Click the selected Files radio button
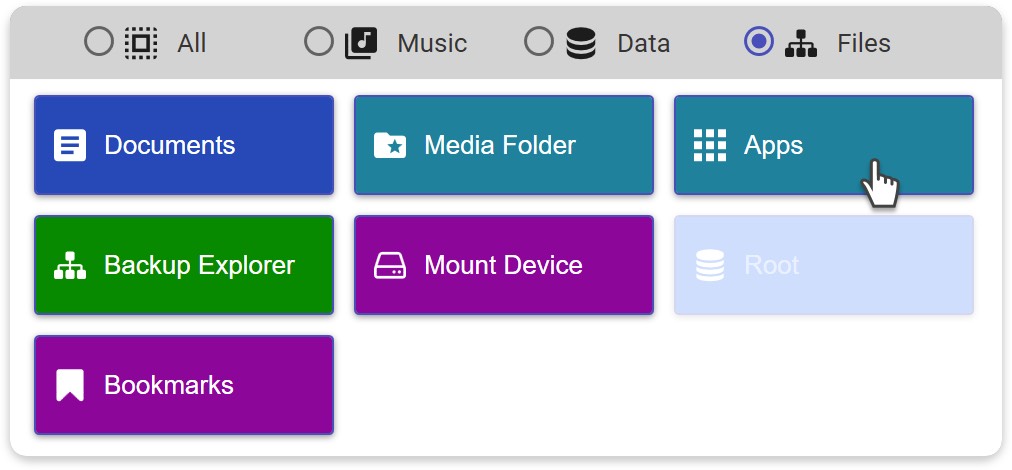This screenshot has height=470, width=1012. 759,42
